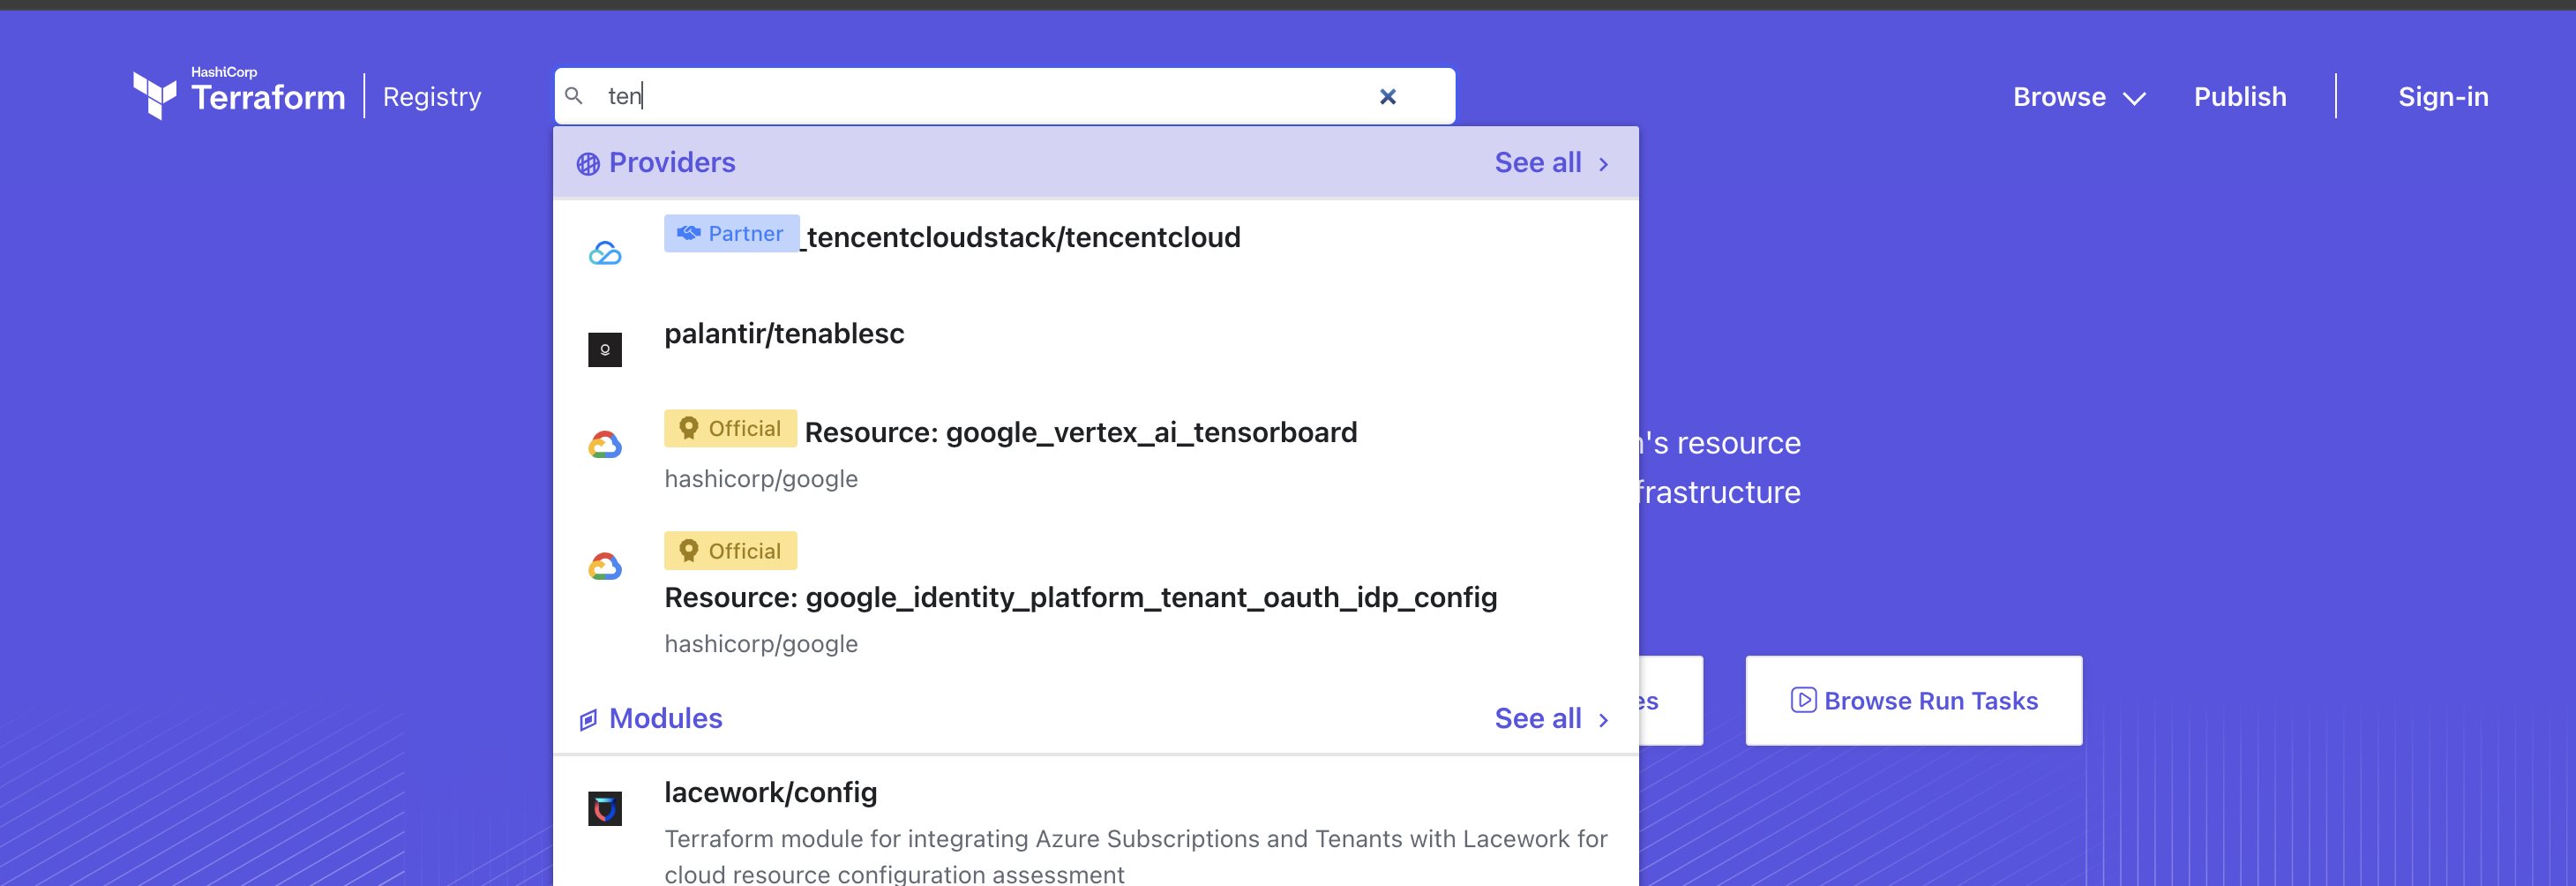This screenshot has width=2576, height=886.
Task: Click the Terraform logo icon
Action: coord(154,95)
